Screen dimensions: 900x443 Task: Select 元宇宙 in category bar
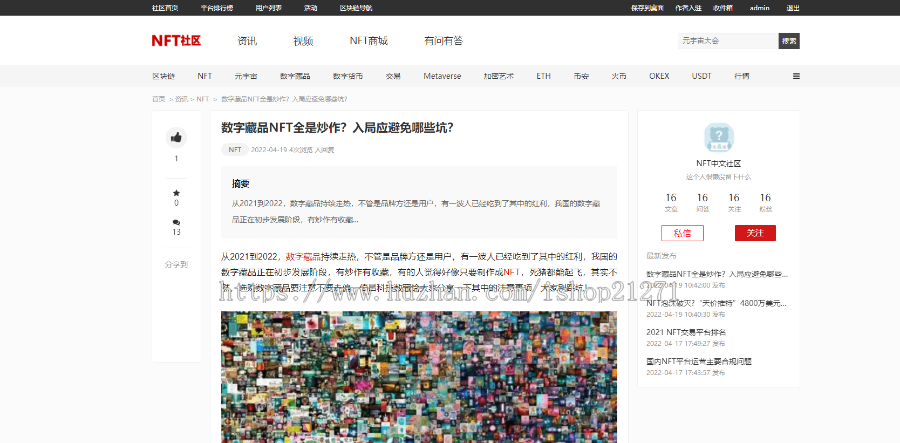246,76
